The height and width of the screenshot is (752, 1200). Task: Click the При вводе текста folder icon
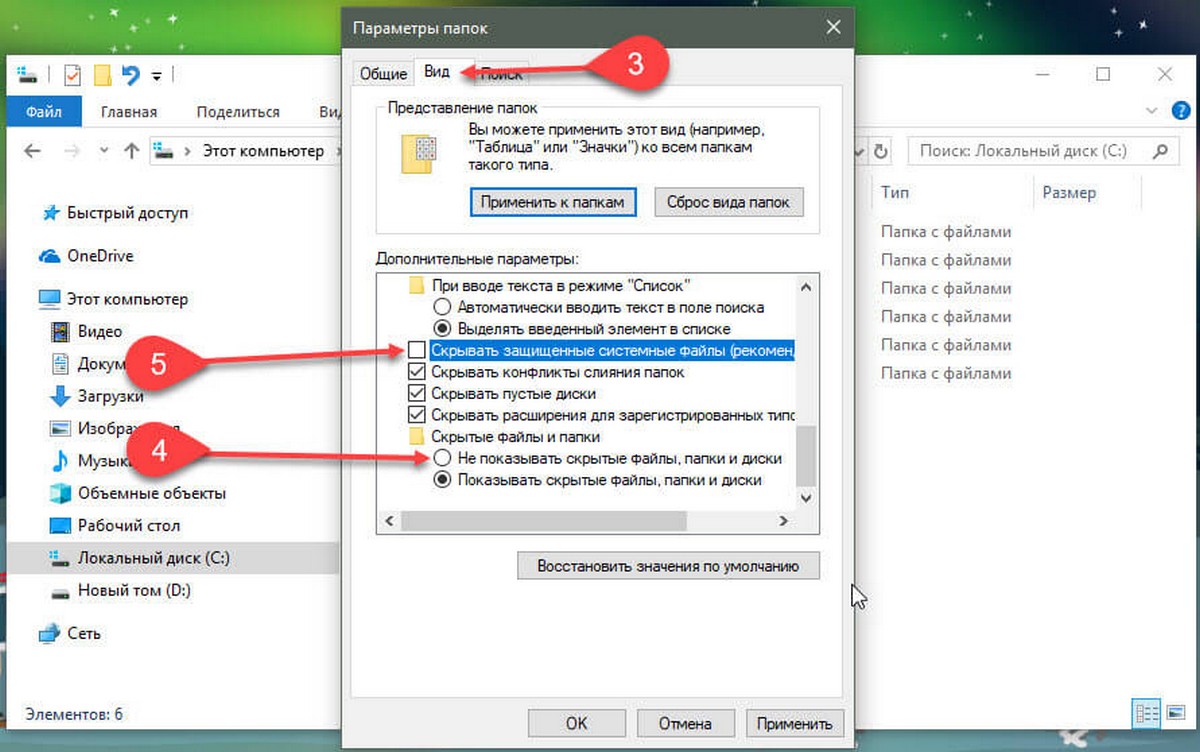point(418,286)
